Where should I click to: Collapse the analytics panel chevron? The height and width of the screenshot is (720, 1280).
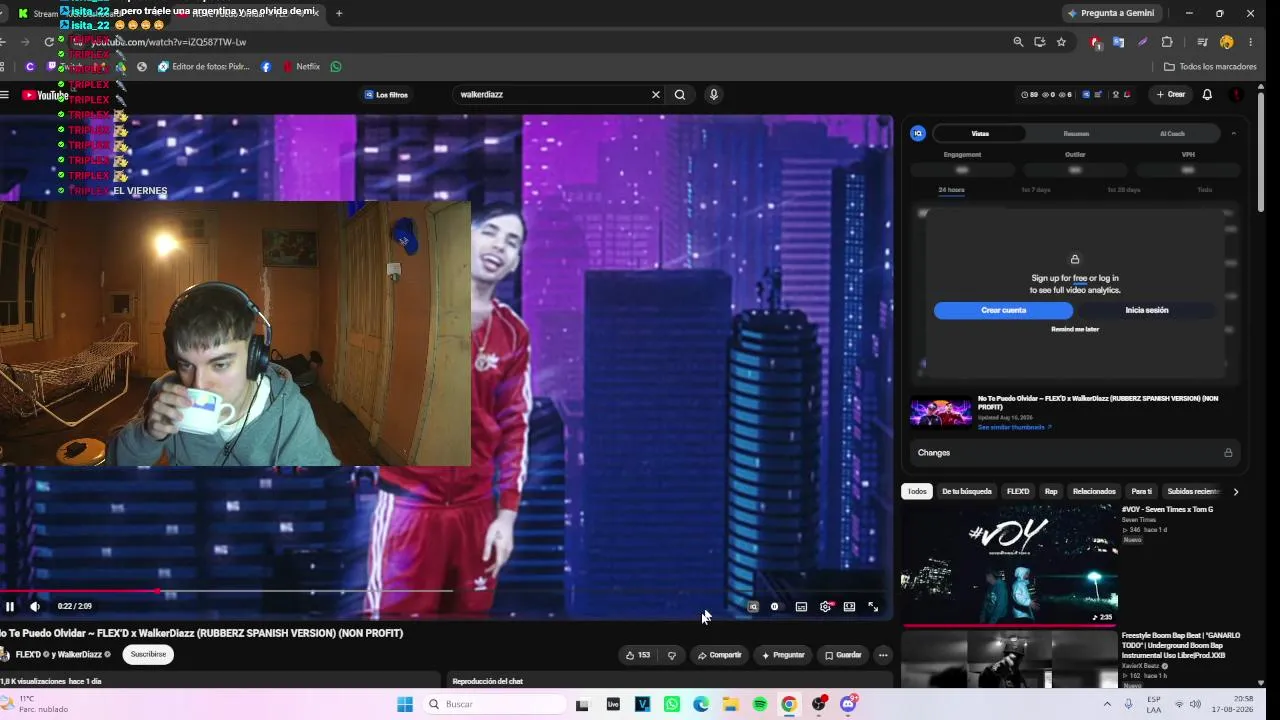(x=1233, y=133)
